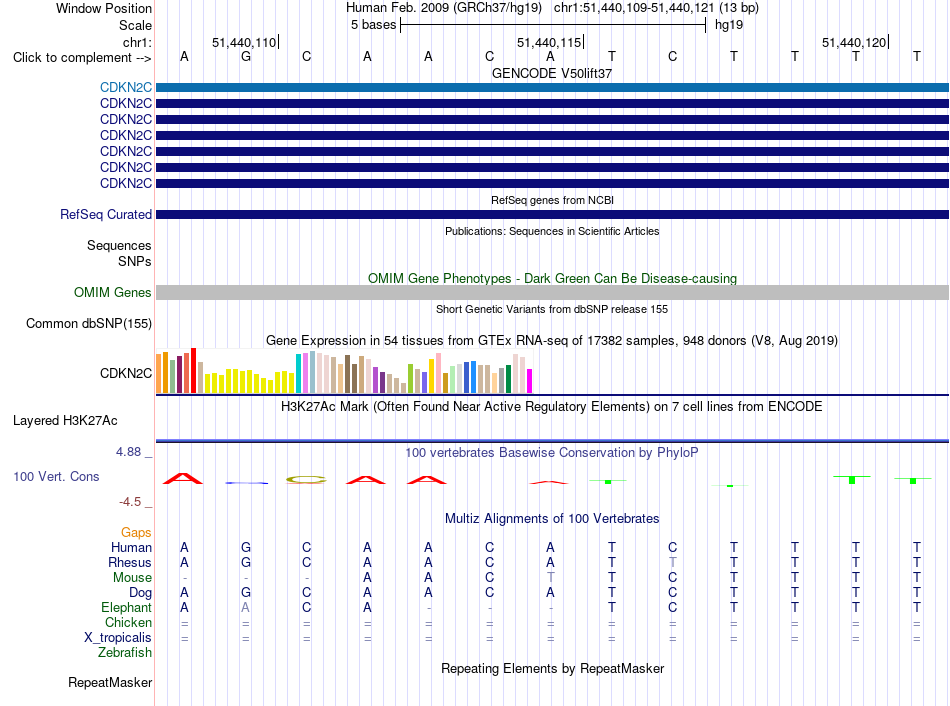Click the 4.88 PhyloP upper limit value

(128, 452)
